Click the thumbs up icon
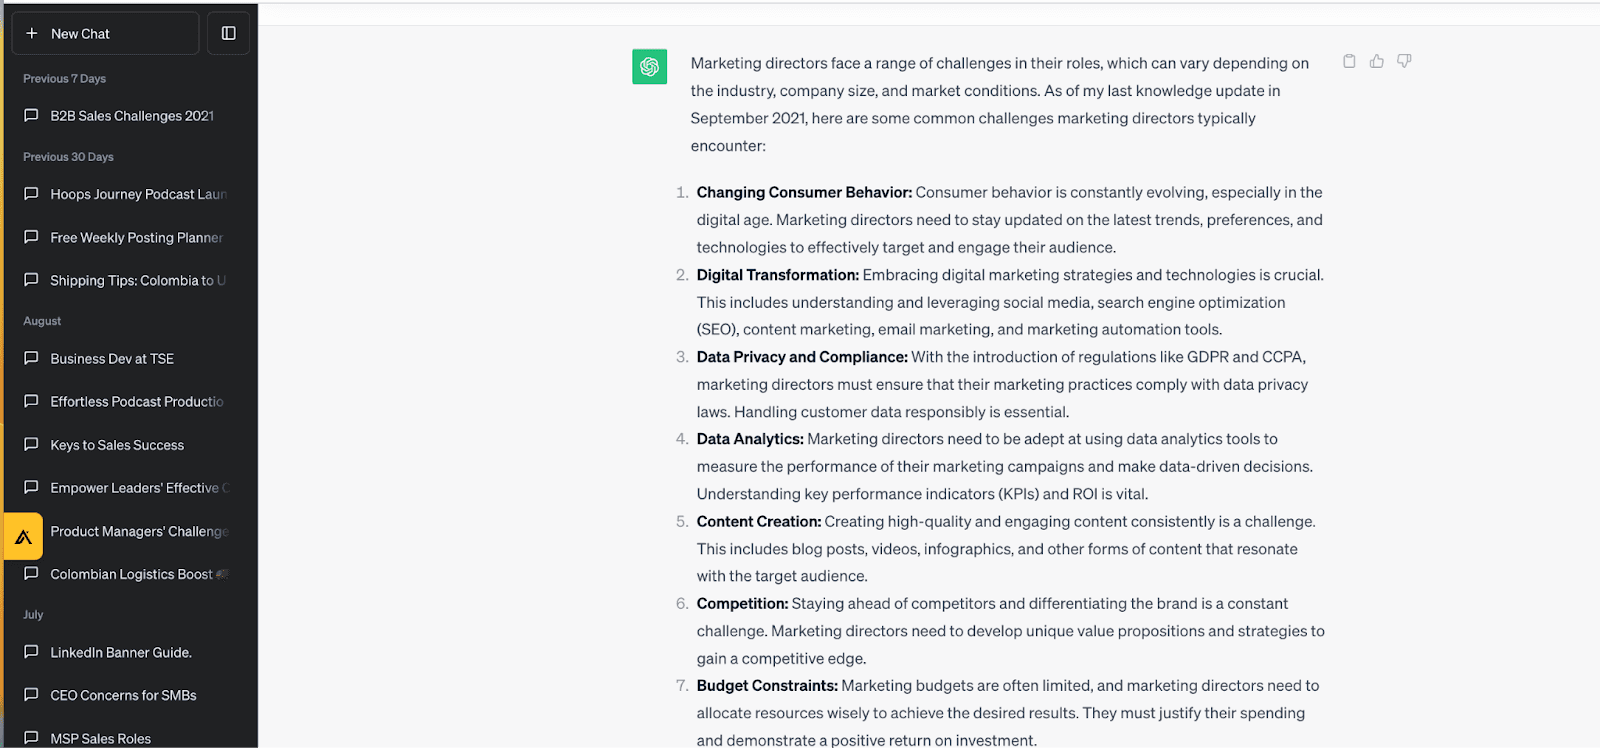 click(x=1377, y=61)
